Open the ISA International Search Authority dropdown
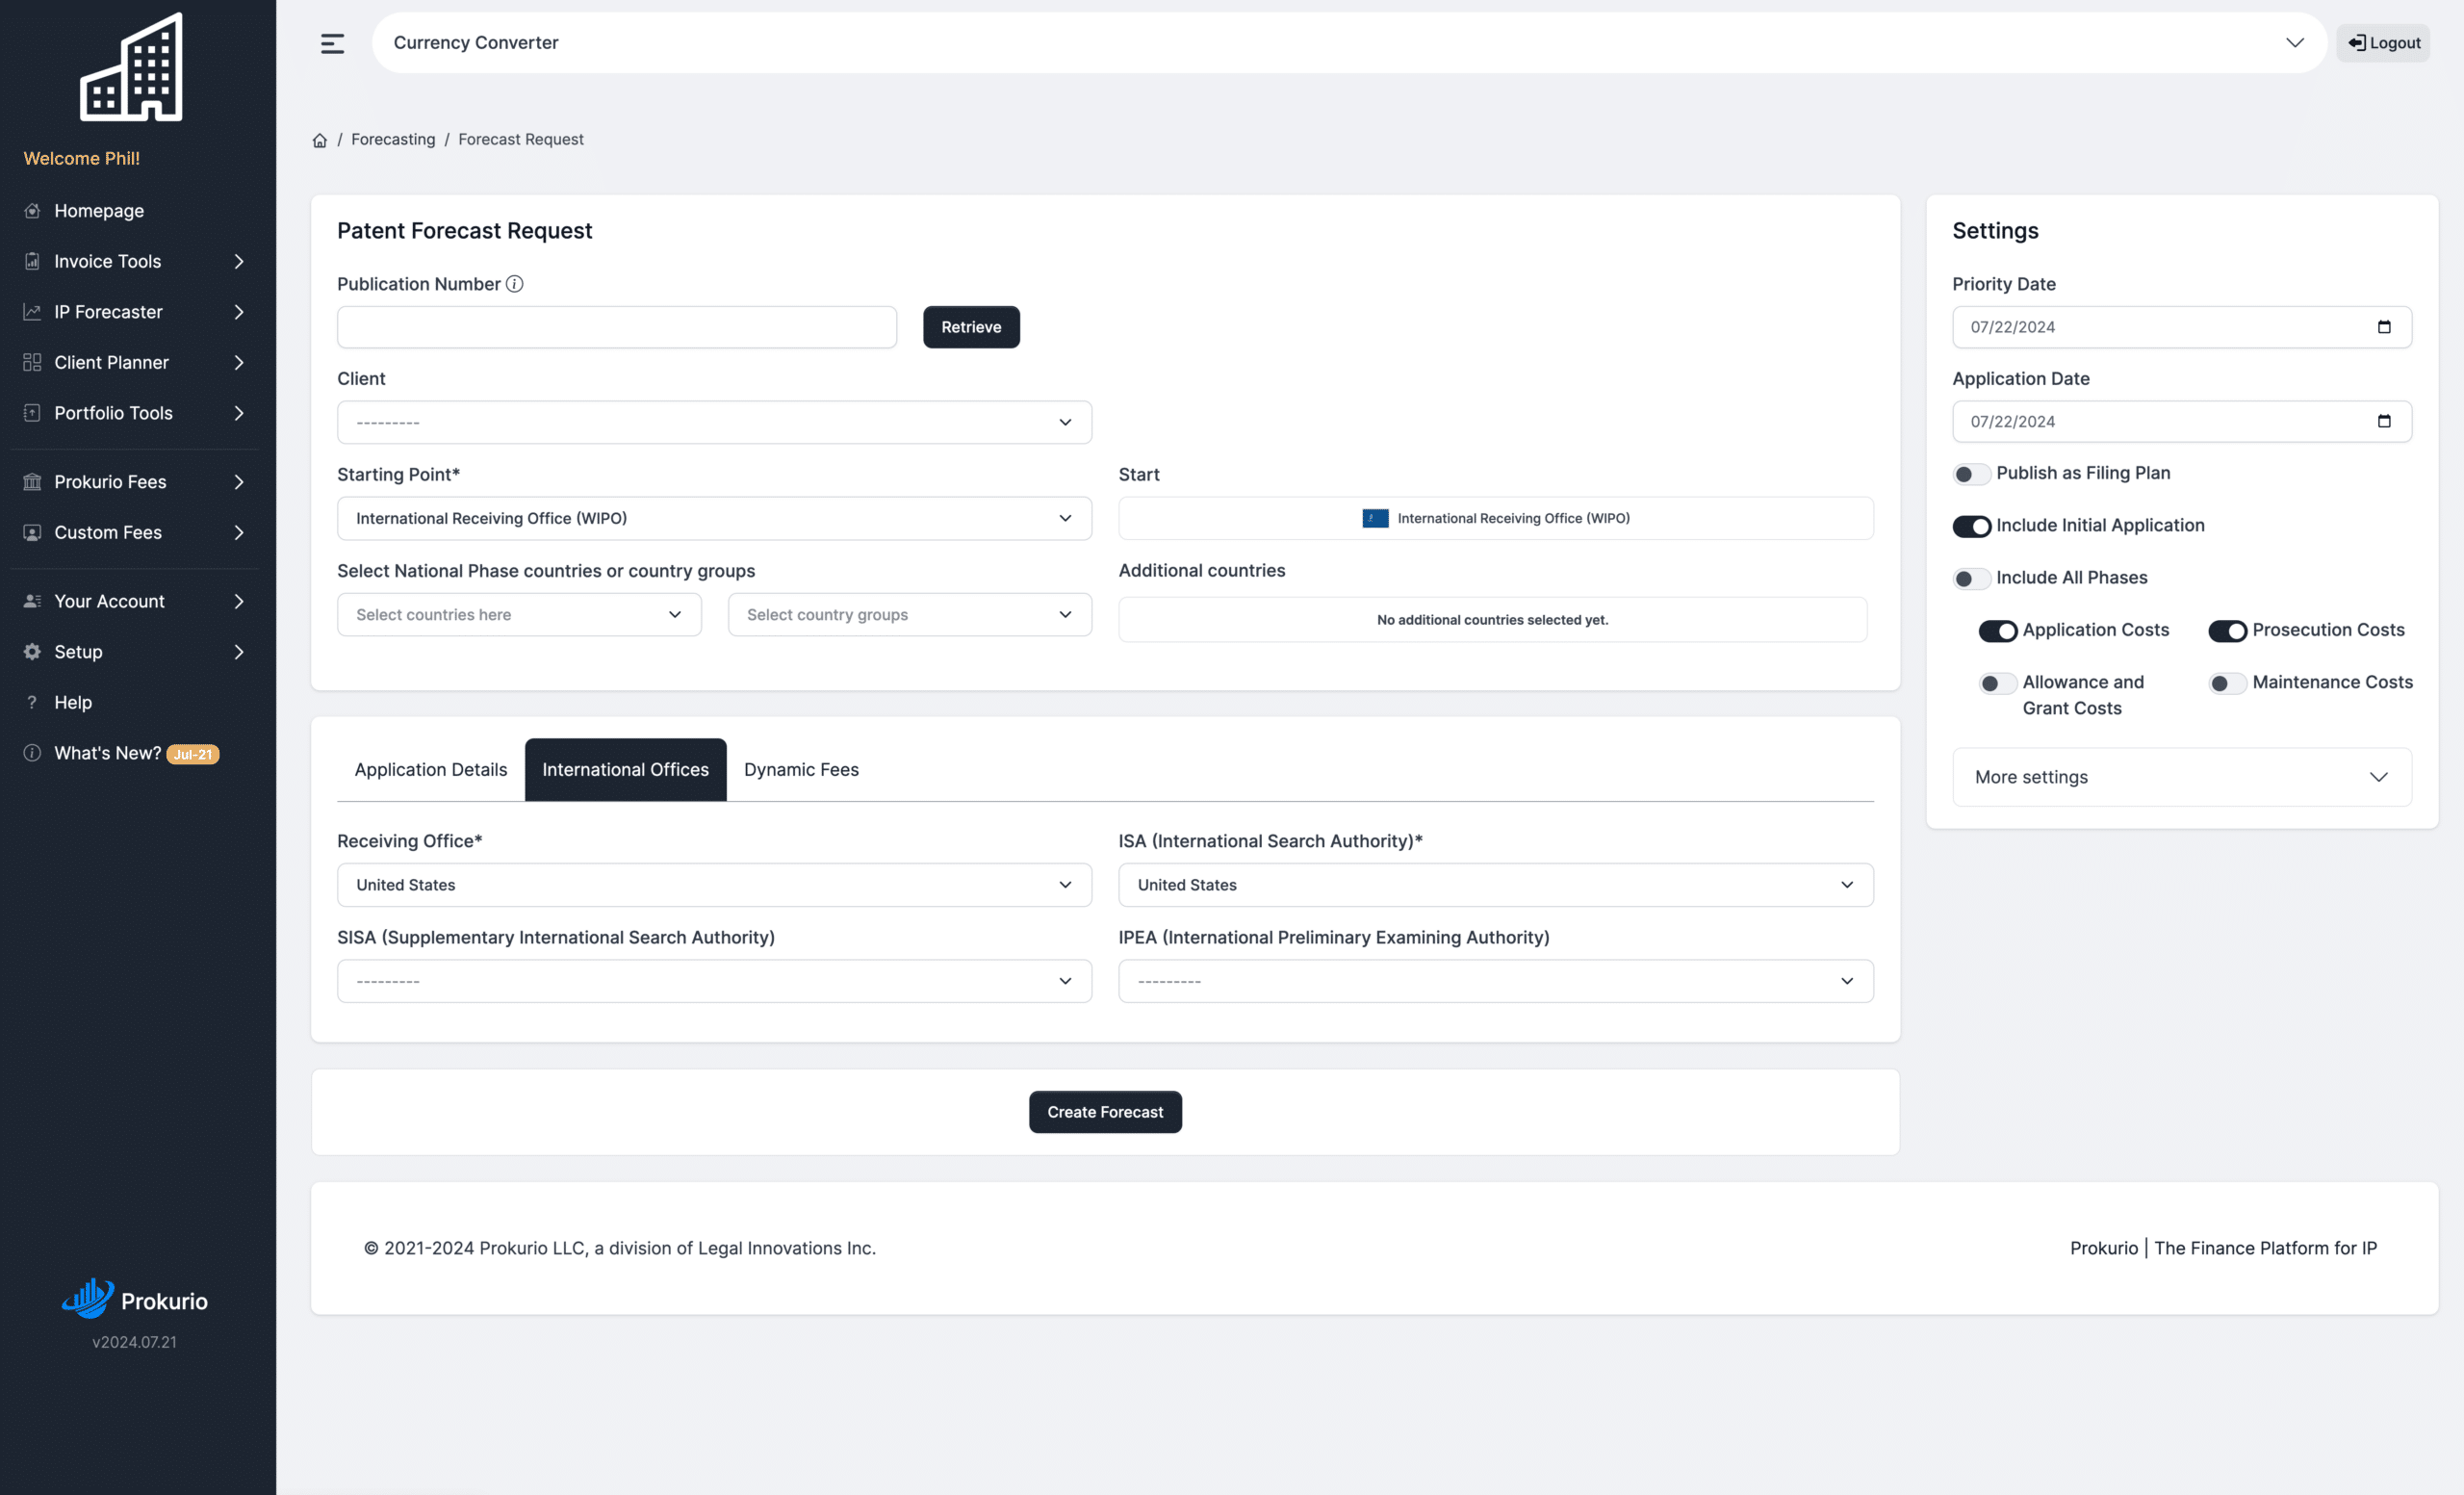2464x1495 pixels. point(1496,885)
